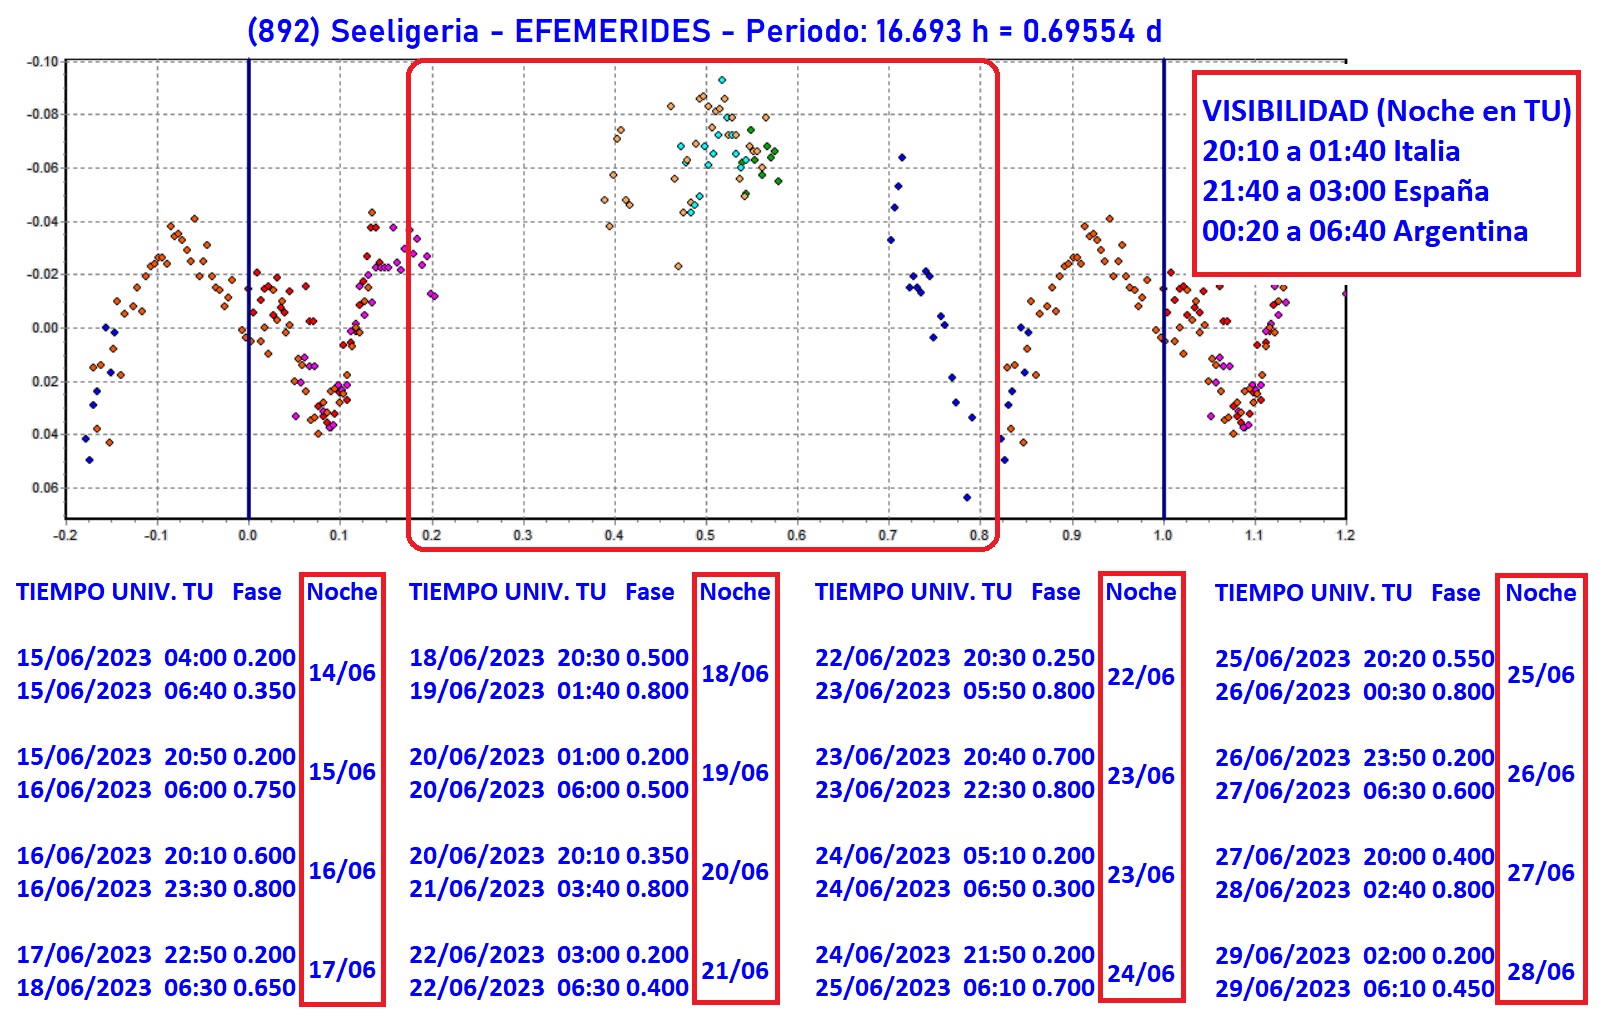Select the 'VISIBILIDAD (Noche en TU)' heading
The width and height of the screenshot is (1603, 1019).
tap(1386, 111)
